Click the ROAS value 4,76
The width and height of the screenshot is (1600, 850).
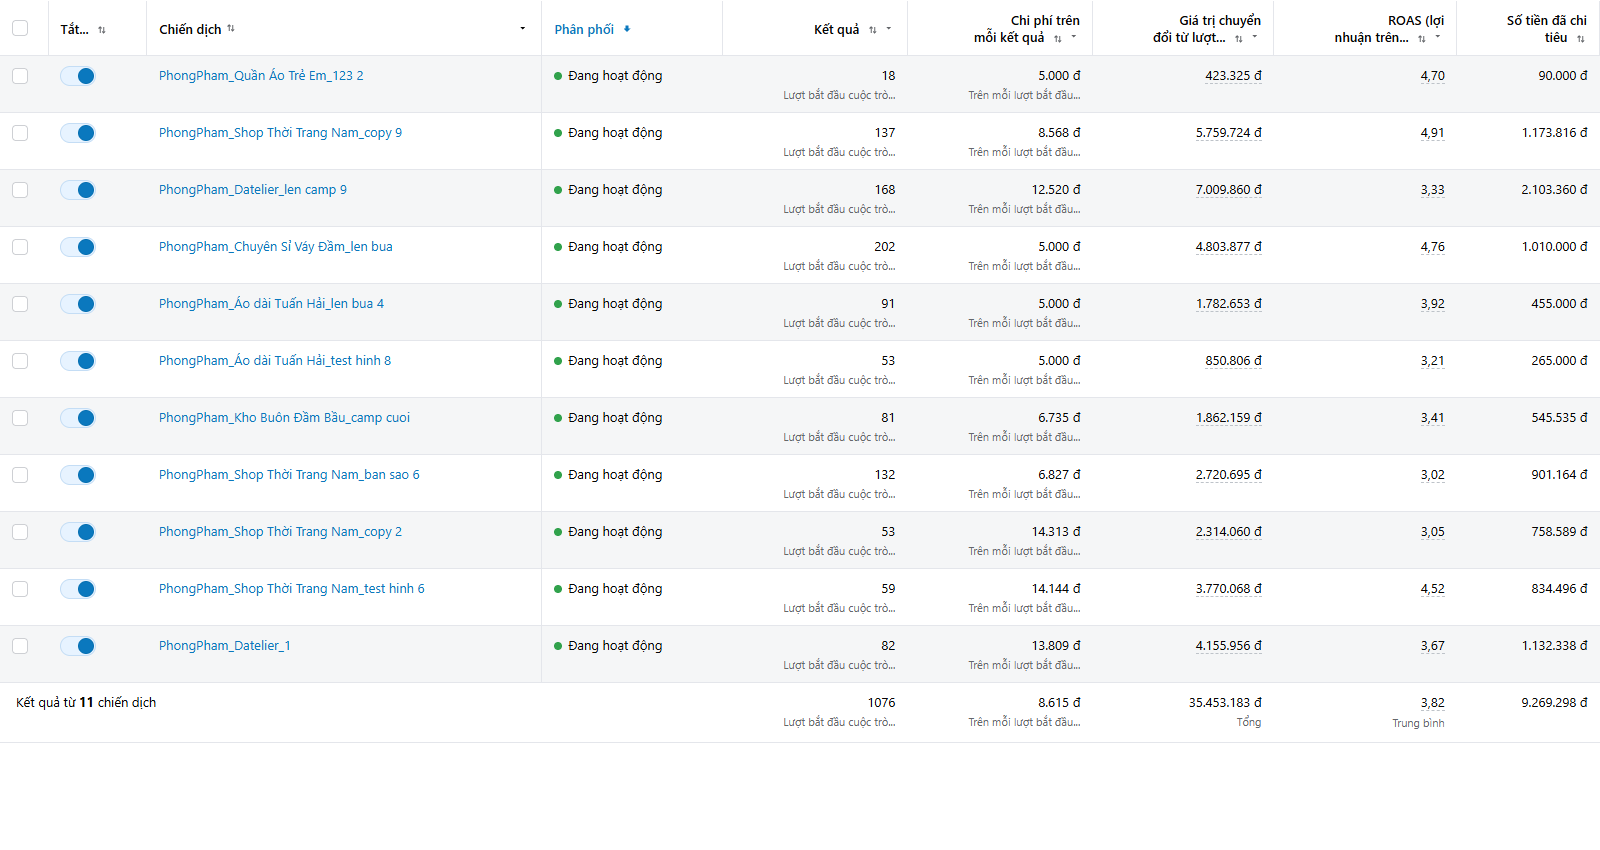pos(1433,247)
